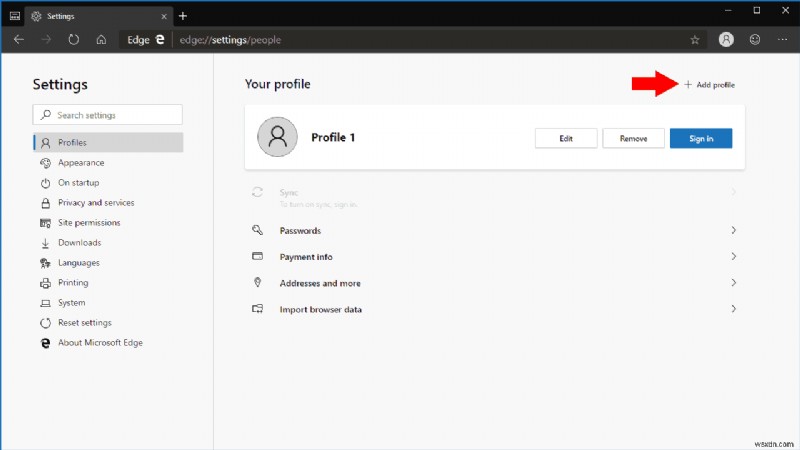The height and width of the screenshot is (450, 800).
Task: Expand the Import browser data chevron
Action: (x=733, y=309)
